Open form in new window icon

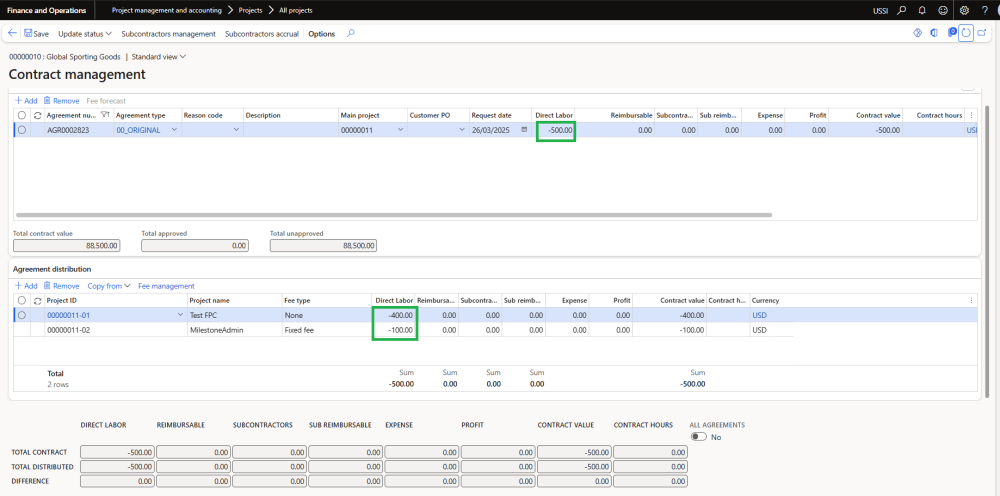[982, 33]
